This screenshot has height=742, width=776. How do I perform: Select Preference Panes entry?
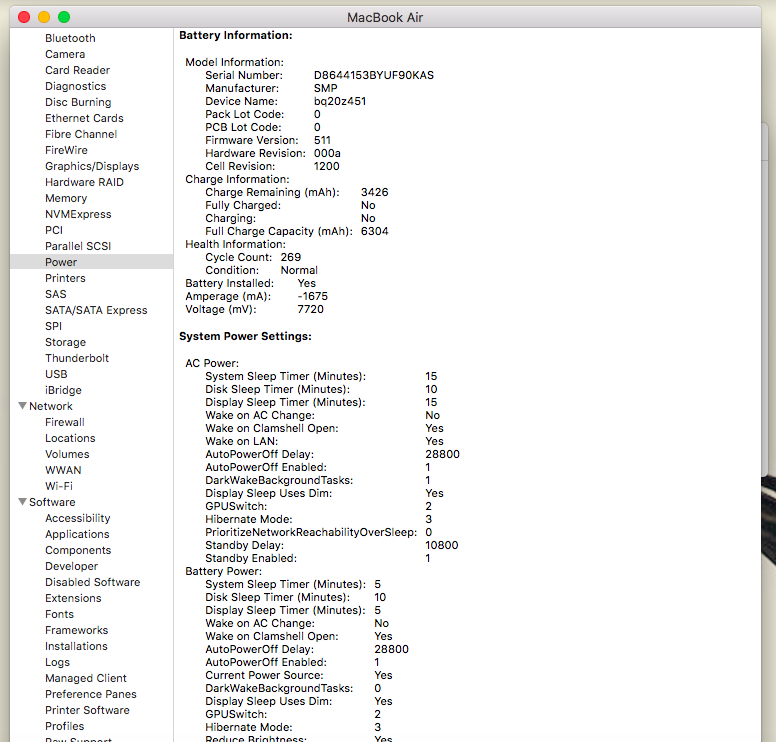(91, 694)
